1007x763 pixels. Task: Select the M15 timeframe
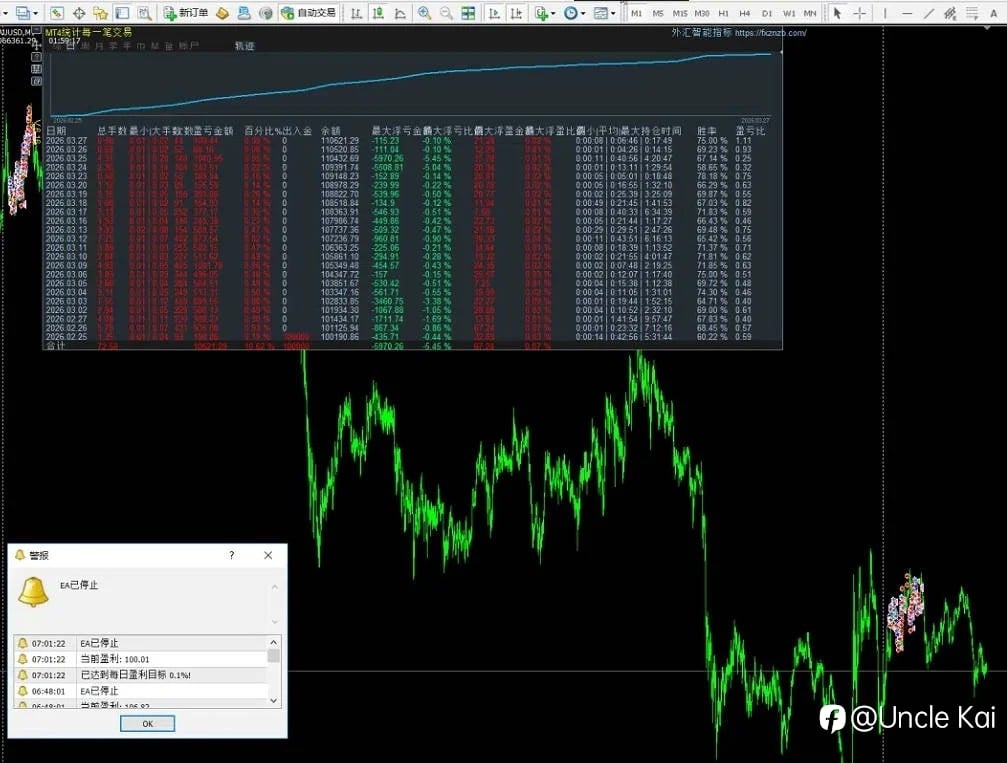pyautogui.click(x=679, y=13)
